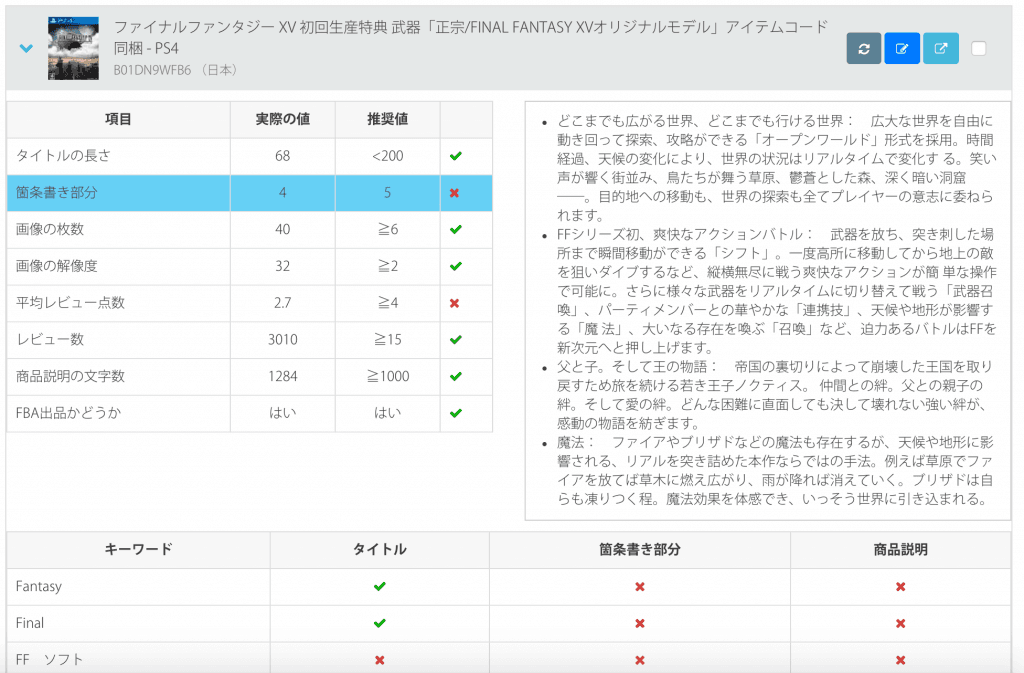Viewport: 1024px width, 673px height.
Task: Select the 商品説明の文字数 row label
Action: pyautogui.click(x=70, y=376)
